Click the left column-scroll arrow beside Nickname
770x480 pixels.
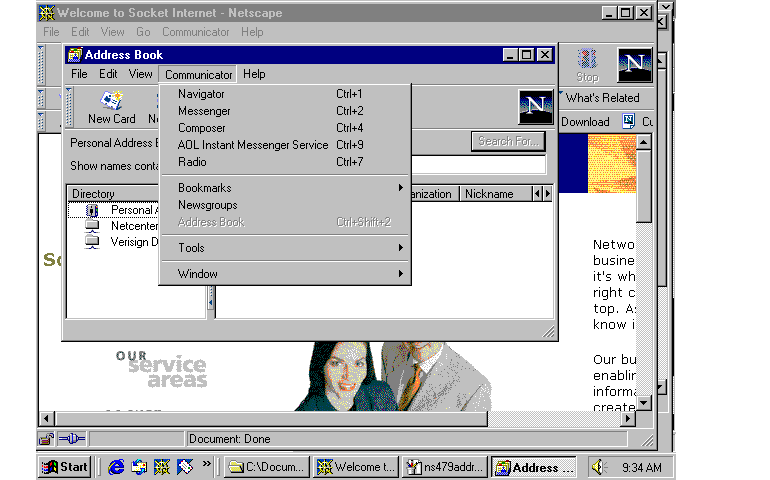tap(537, 194)
